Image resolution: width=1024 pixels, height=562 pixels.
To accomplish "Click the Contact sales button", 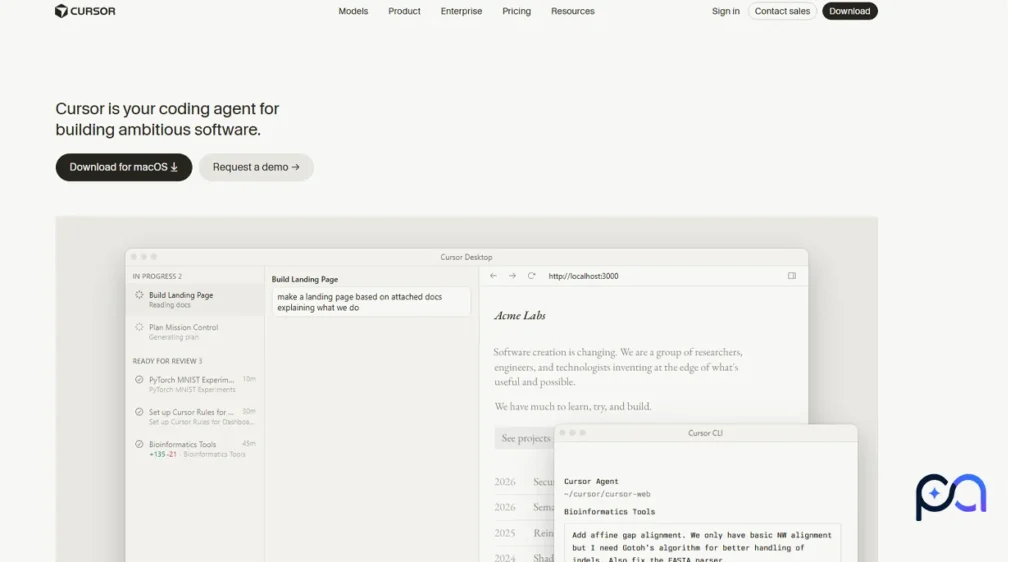I will pos(782,11).
